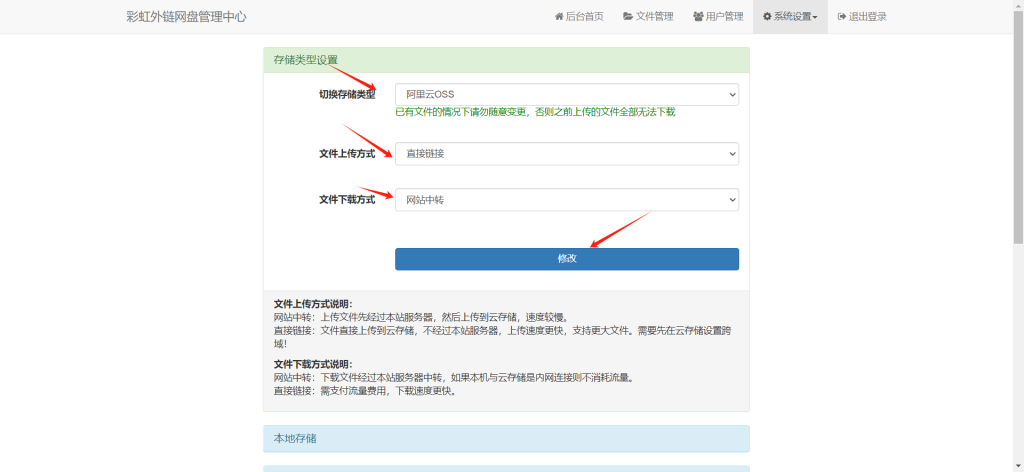Click the home icon beside 后台首页
1024x472 pixels.
click(559, 17)
